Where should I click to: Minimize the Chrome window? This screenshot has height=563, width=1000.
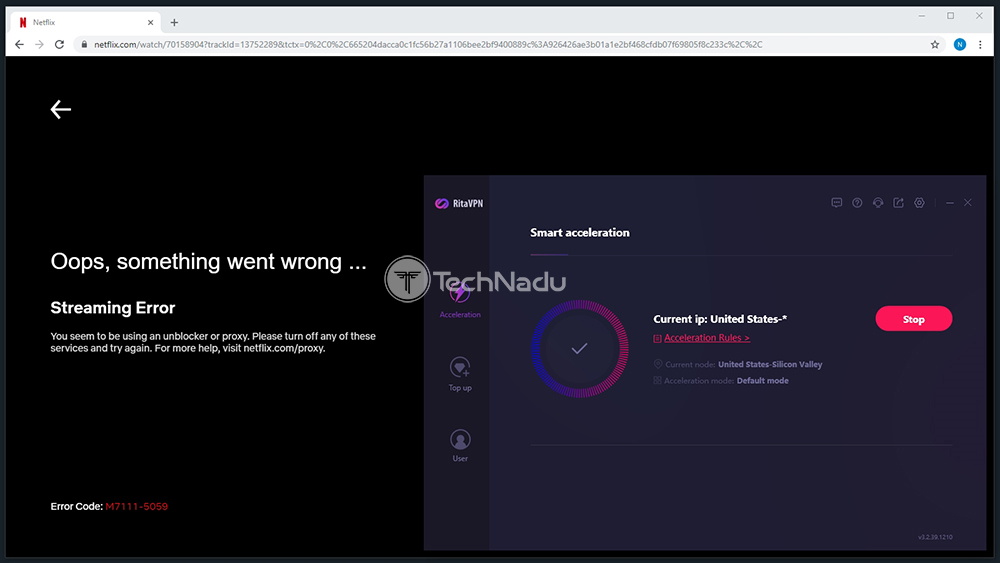(922, 16)
